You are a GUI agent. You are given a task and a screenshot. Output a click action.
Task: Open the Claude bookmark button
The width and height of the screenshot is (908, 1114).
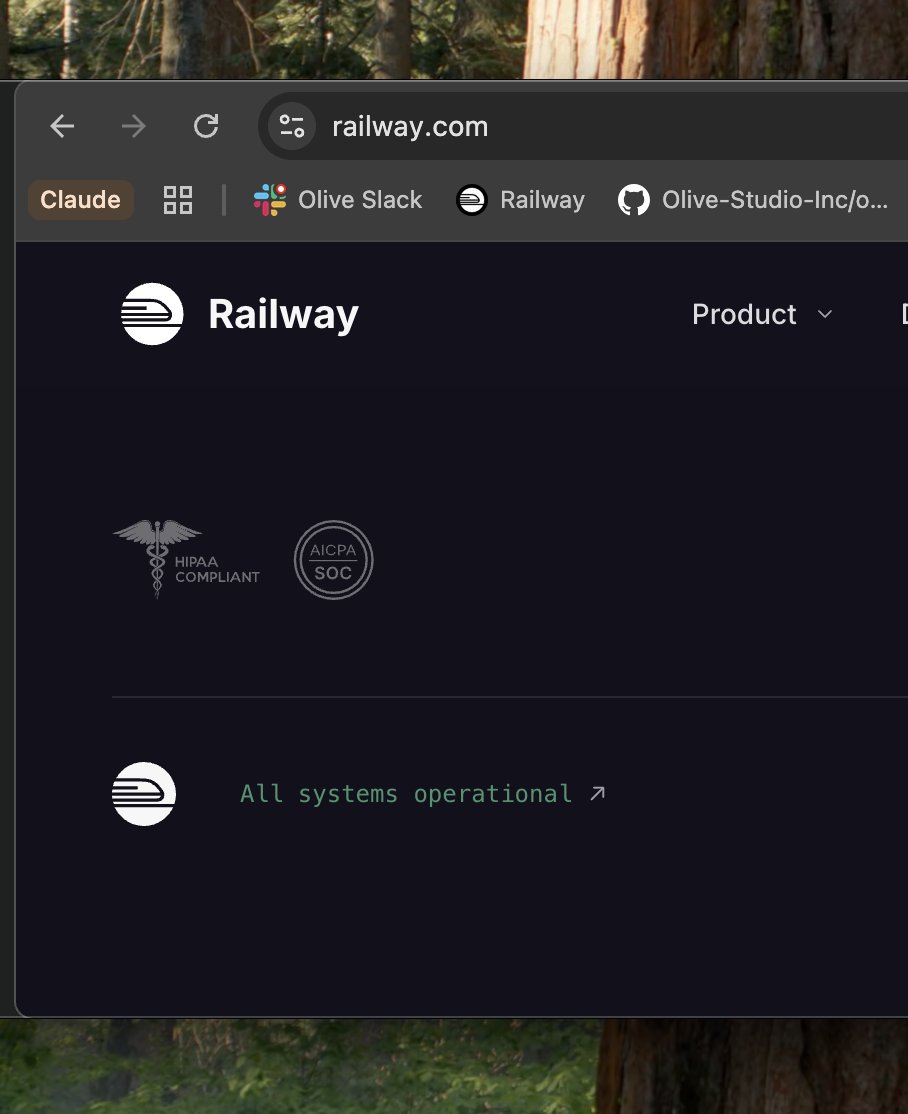pyautogui.click(x=80, y=200)
